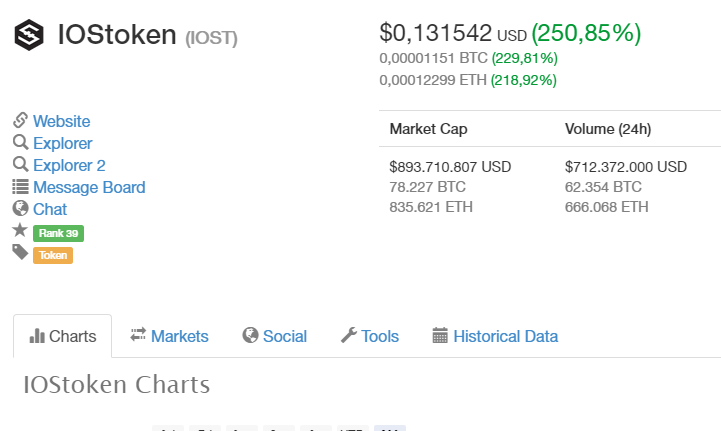Click the list icon beside Message Board
The height and width of the screenshot is (431, 721).
point(20,187)
